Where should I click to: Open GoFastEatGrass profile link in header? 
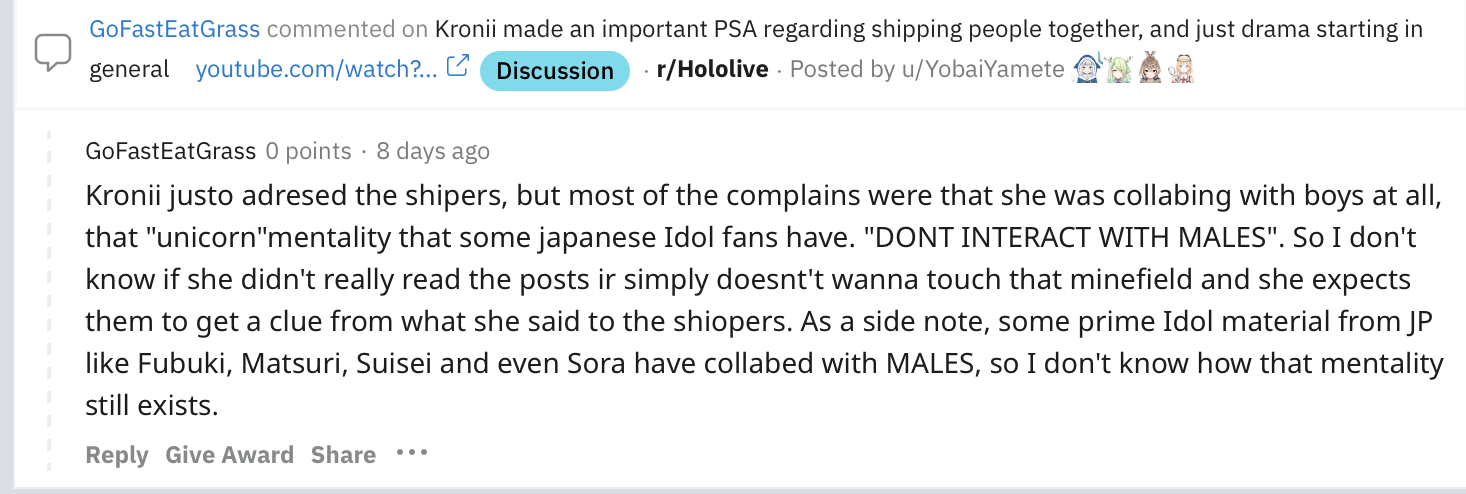point(175,29)
